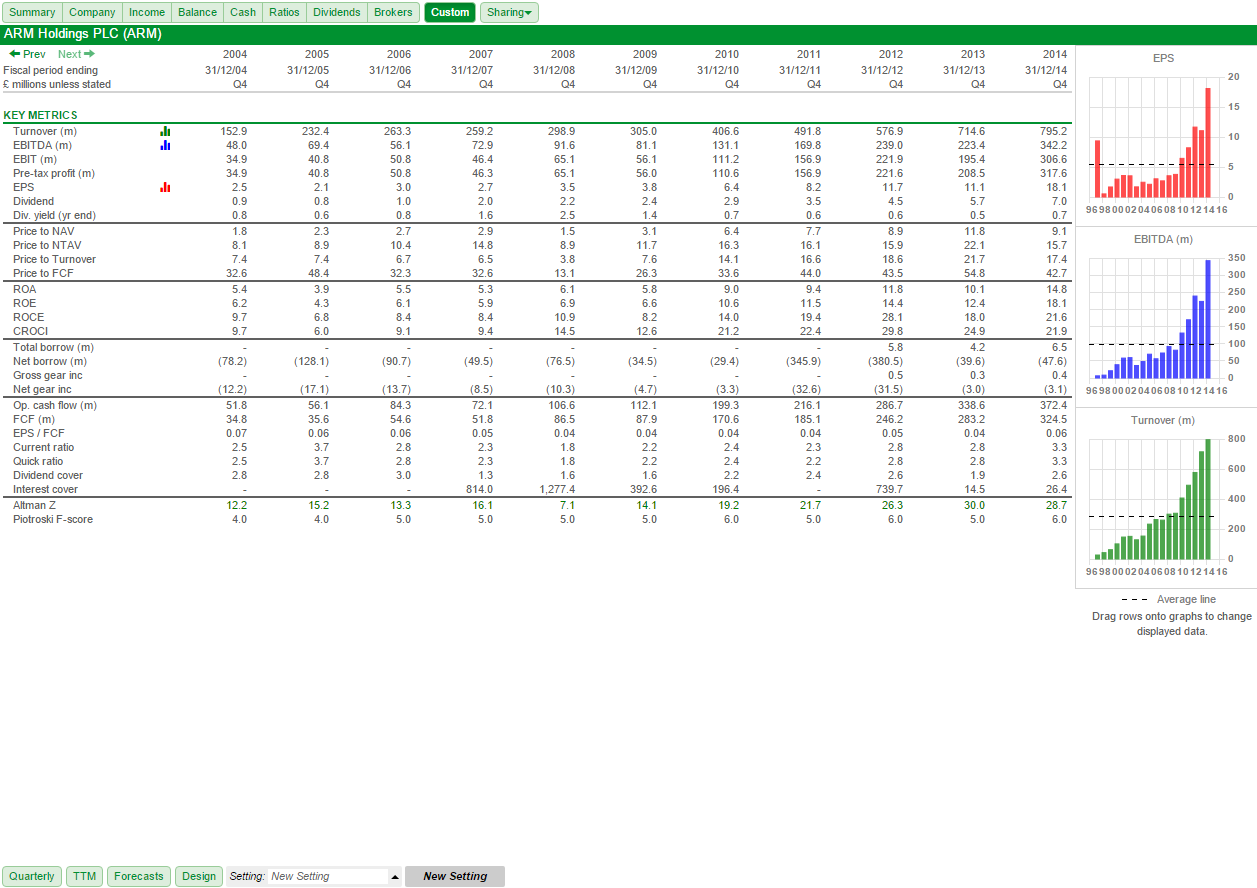Select the ROCE row label
This screenshot has height=888, width=1257.
[x=29, y=317]
